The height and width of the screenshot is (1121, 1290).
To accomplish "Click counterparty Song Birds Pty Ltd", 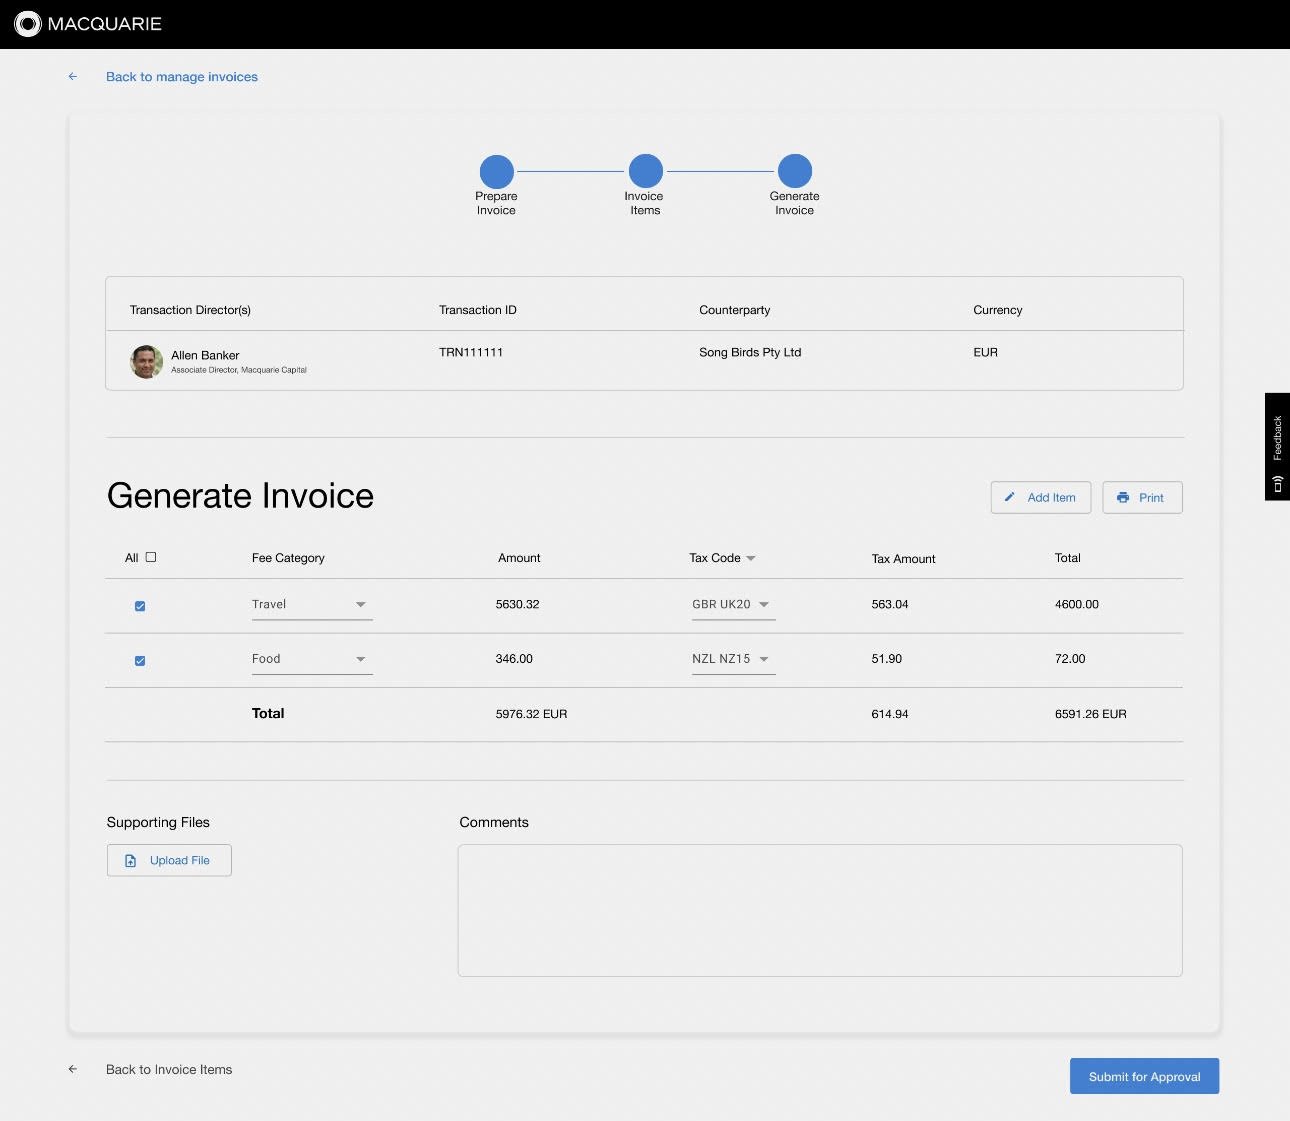I will (750, 352).
